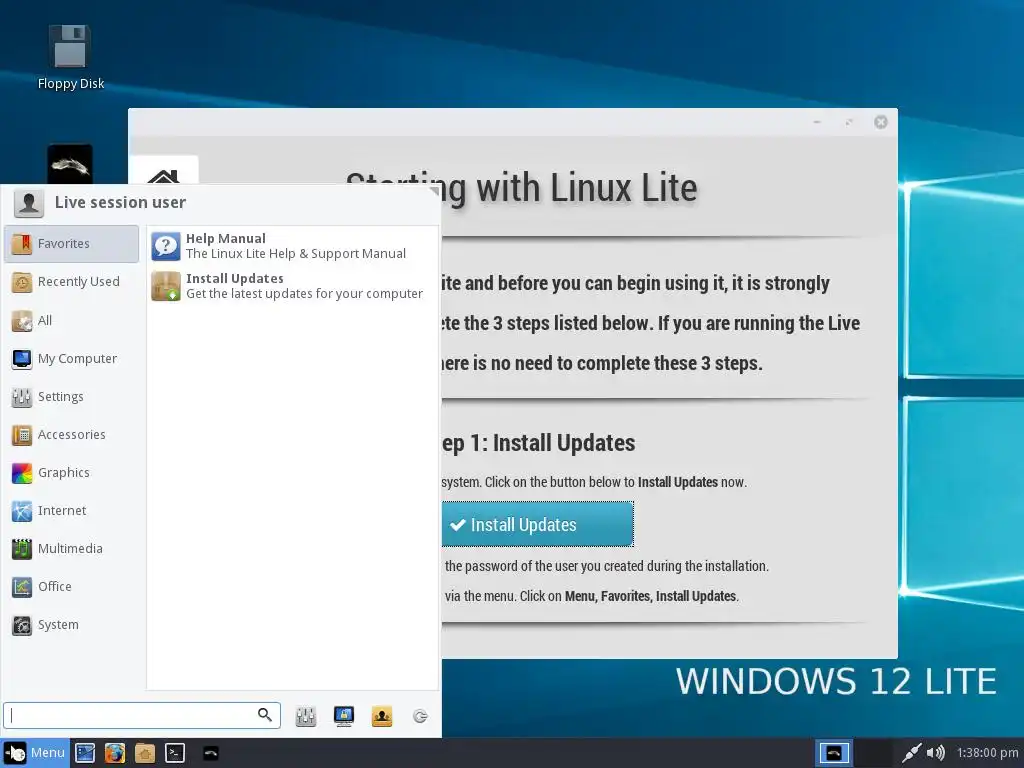Image resolution: width=1024 pixels, height=768 pixels.
Task: Click the feather window item on taskbar
Action: [x=211, y=753]
